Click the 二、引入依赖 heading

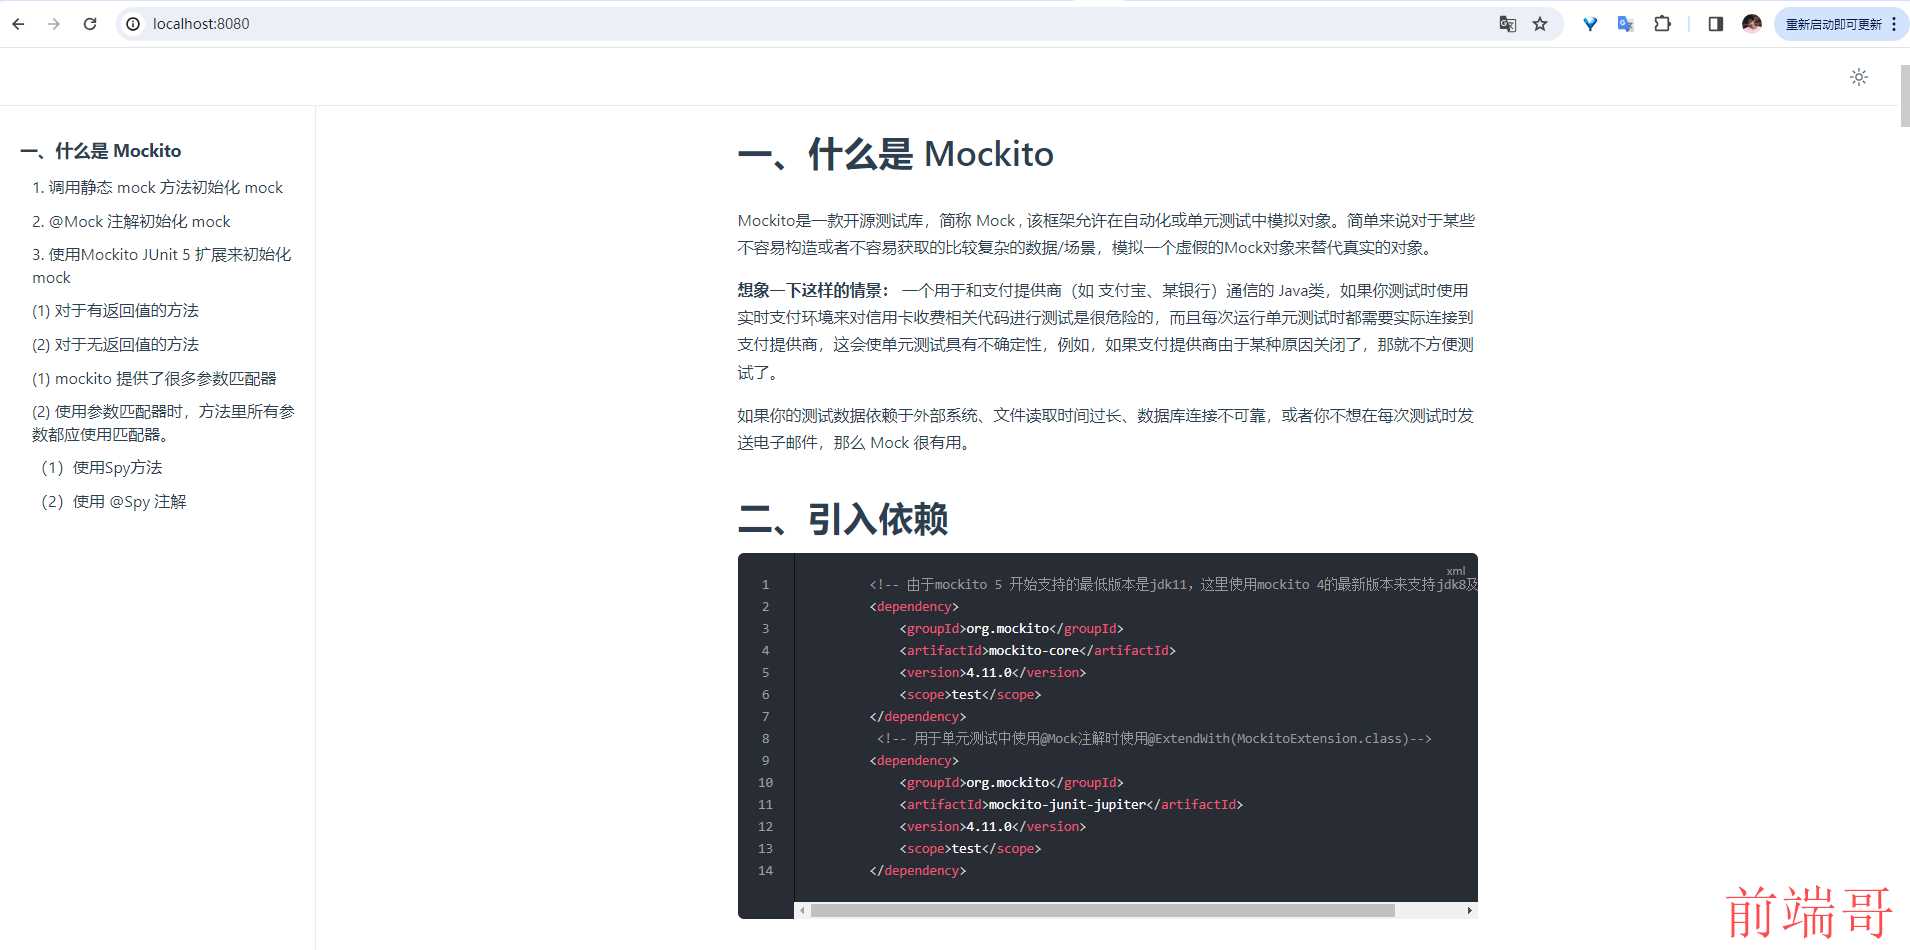coord(842,519)
